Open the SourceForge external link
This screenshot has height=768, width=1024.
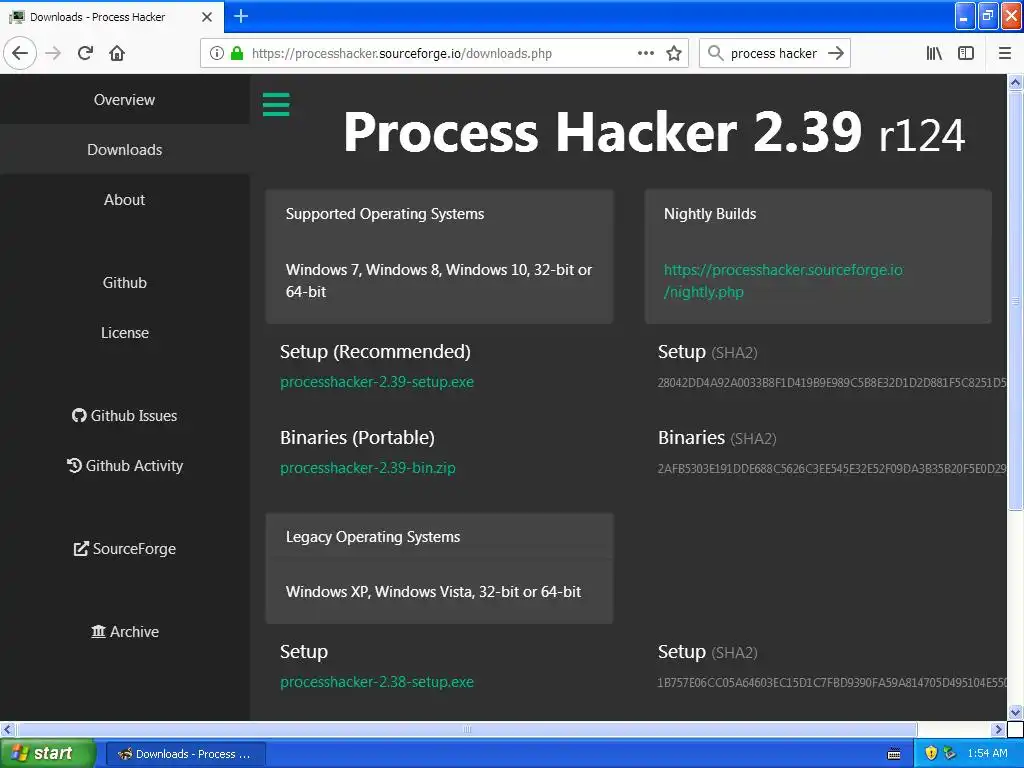point(124,549)
